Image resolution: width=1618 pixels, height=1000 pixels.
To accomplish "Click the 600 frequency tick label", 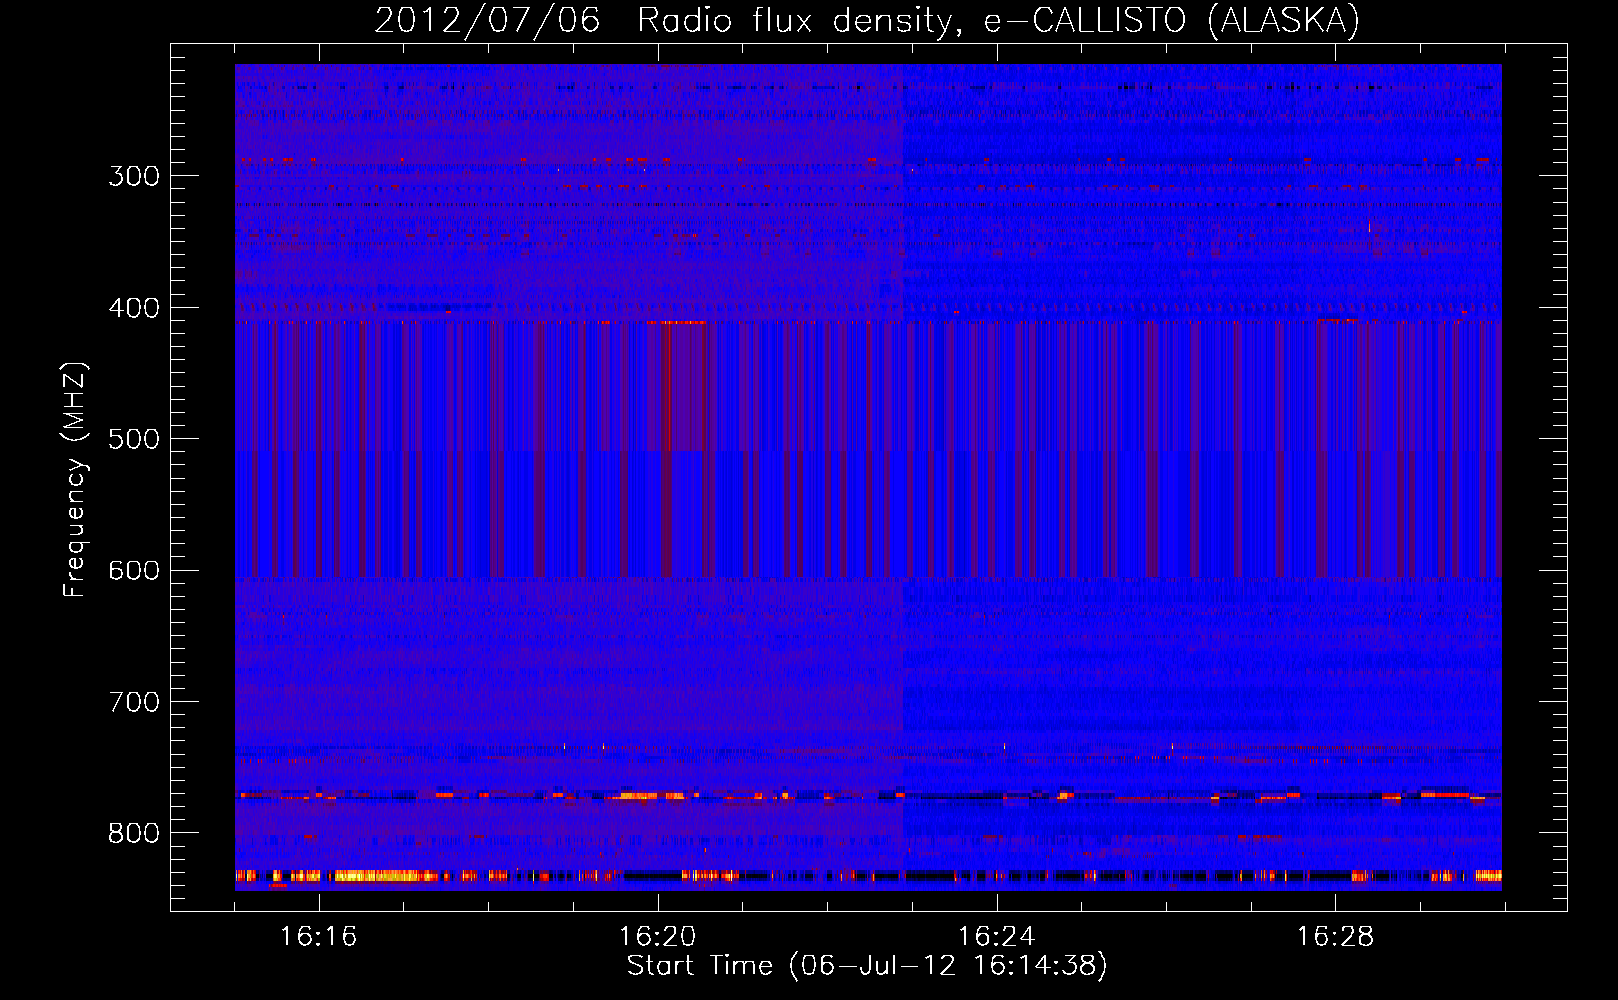I will 134,571.
